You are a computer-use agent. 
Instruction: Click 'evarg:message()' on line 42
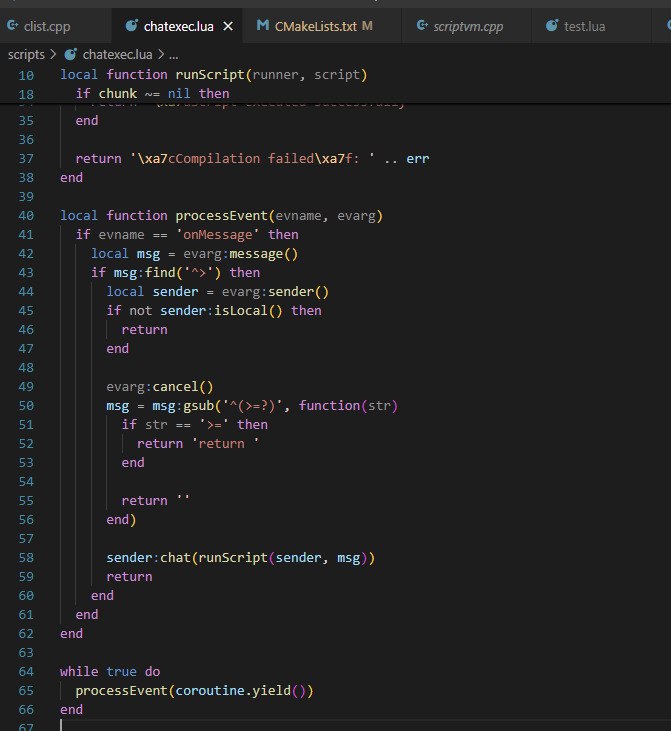(x=240, y=254)
